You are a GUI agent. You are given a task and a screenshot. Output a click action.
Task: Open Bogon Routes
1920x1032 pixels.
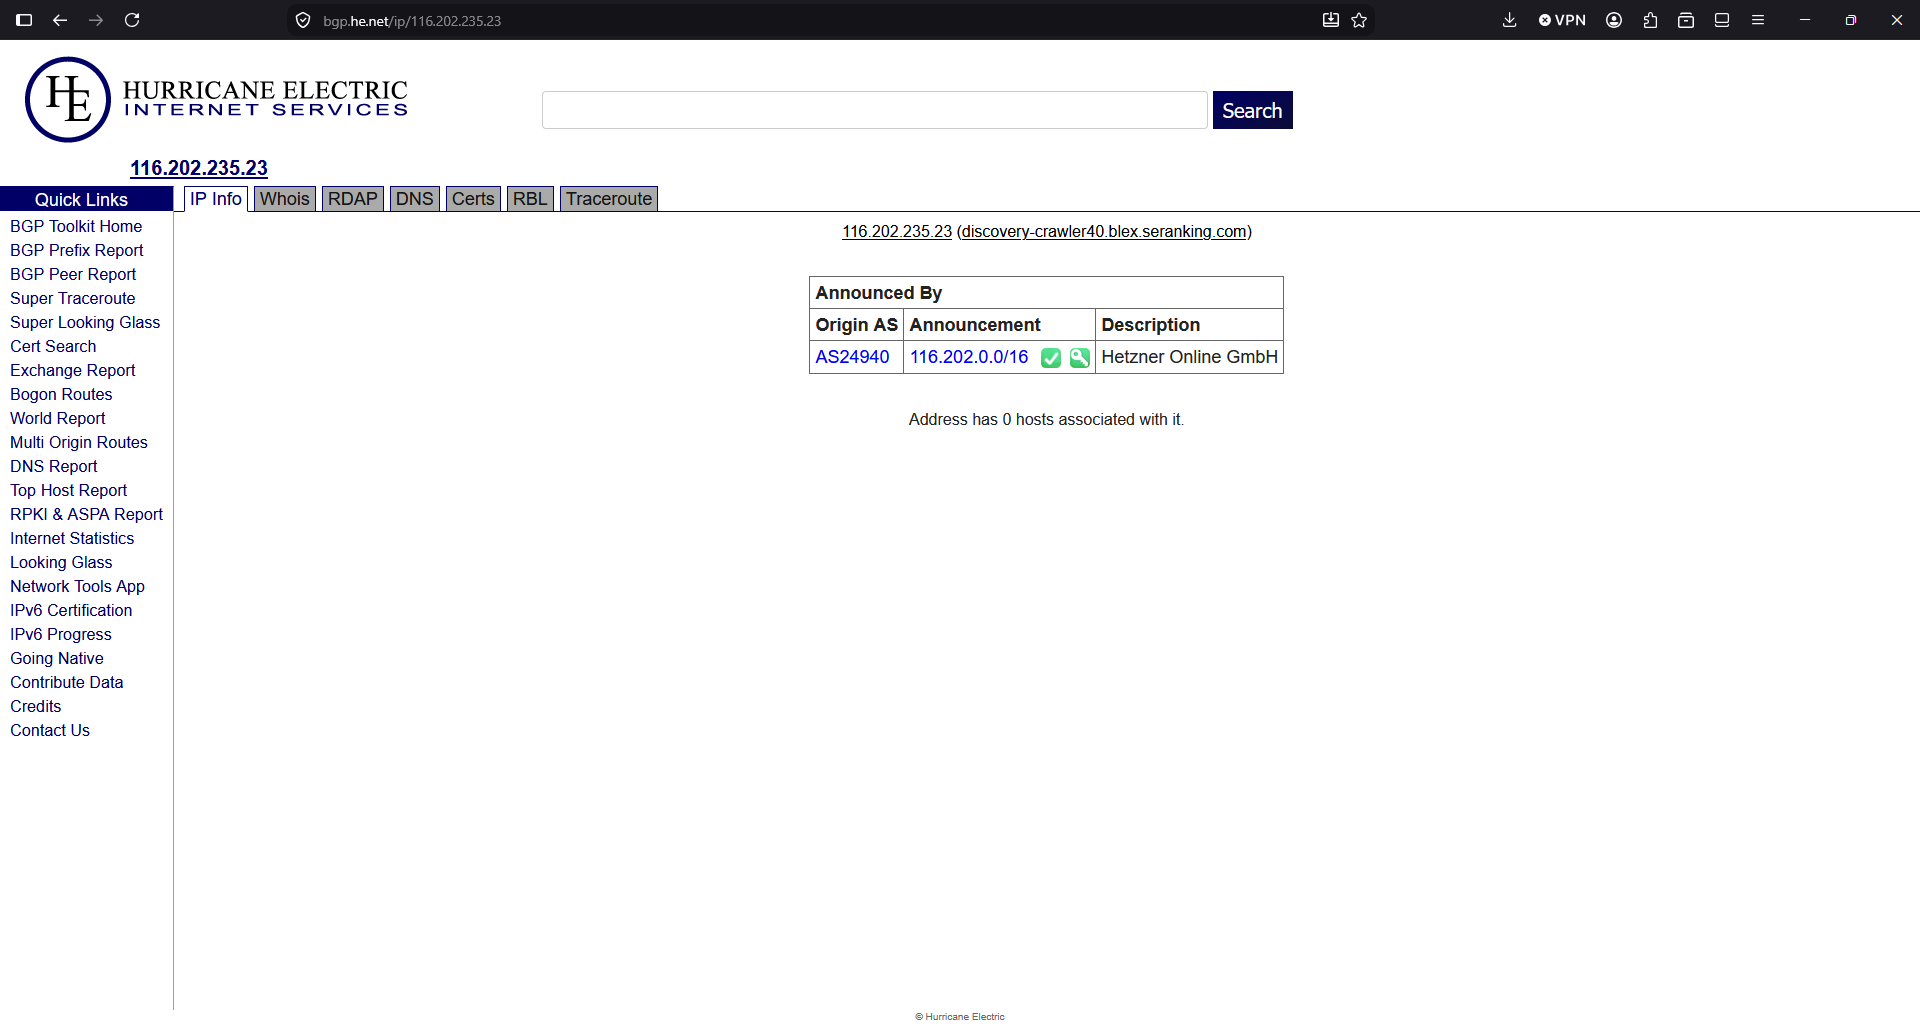pyautogui.click(x=61, y=394)
